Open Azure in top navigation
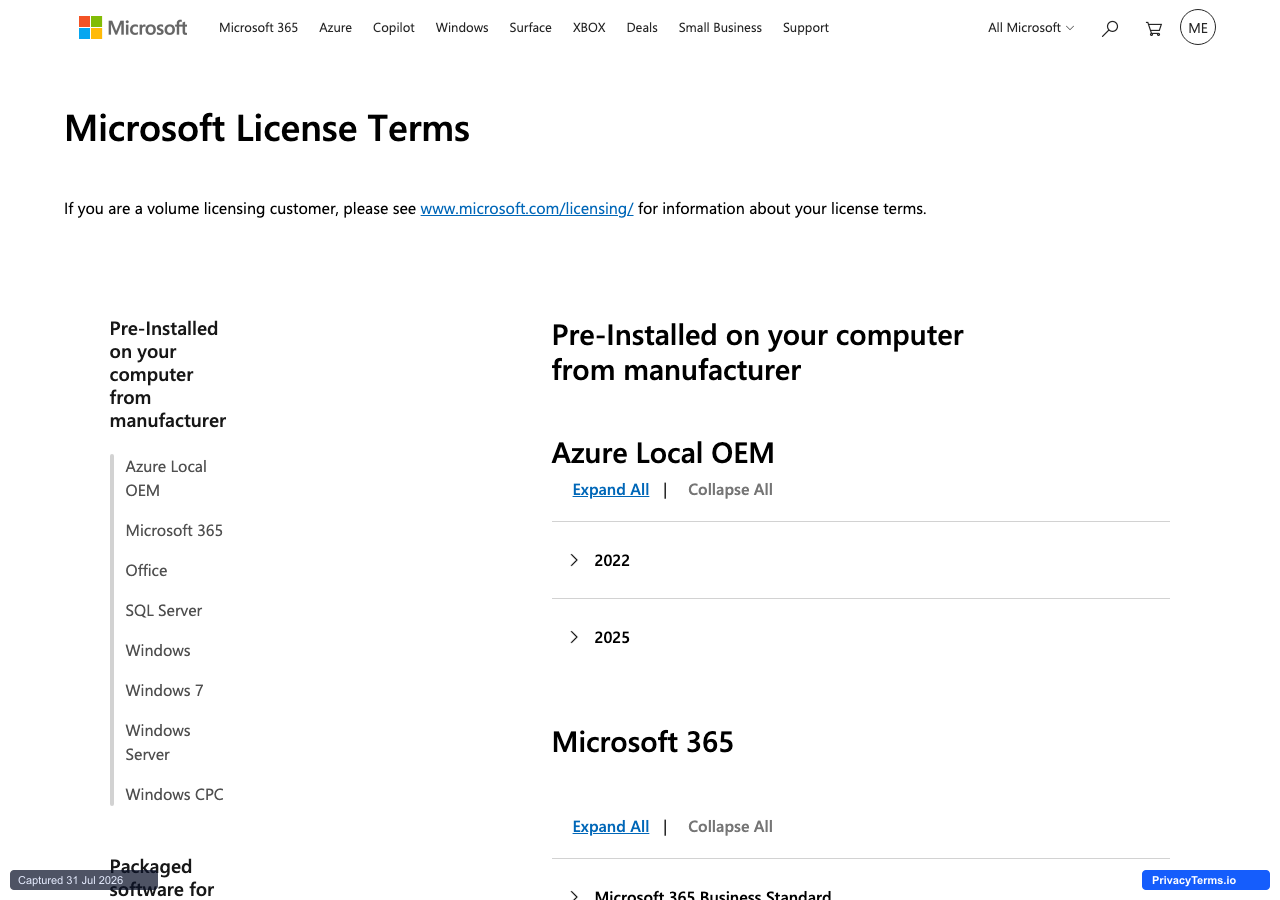This screenshot has height=900, width=1280. coord(336,28)
